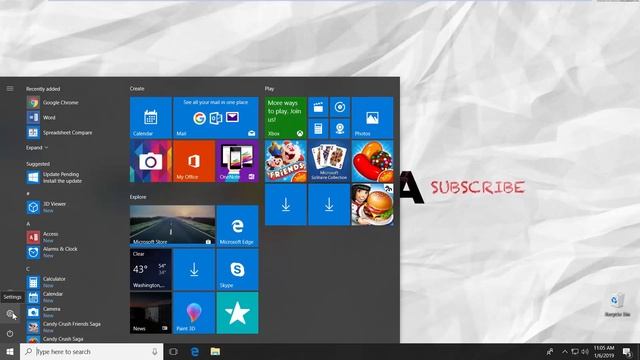Click the taskbar clock and date

point(604,351)
